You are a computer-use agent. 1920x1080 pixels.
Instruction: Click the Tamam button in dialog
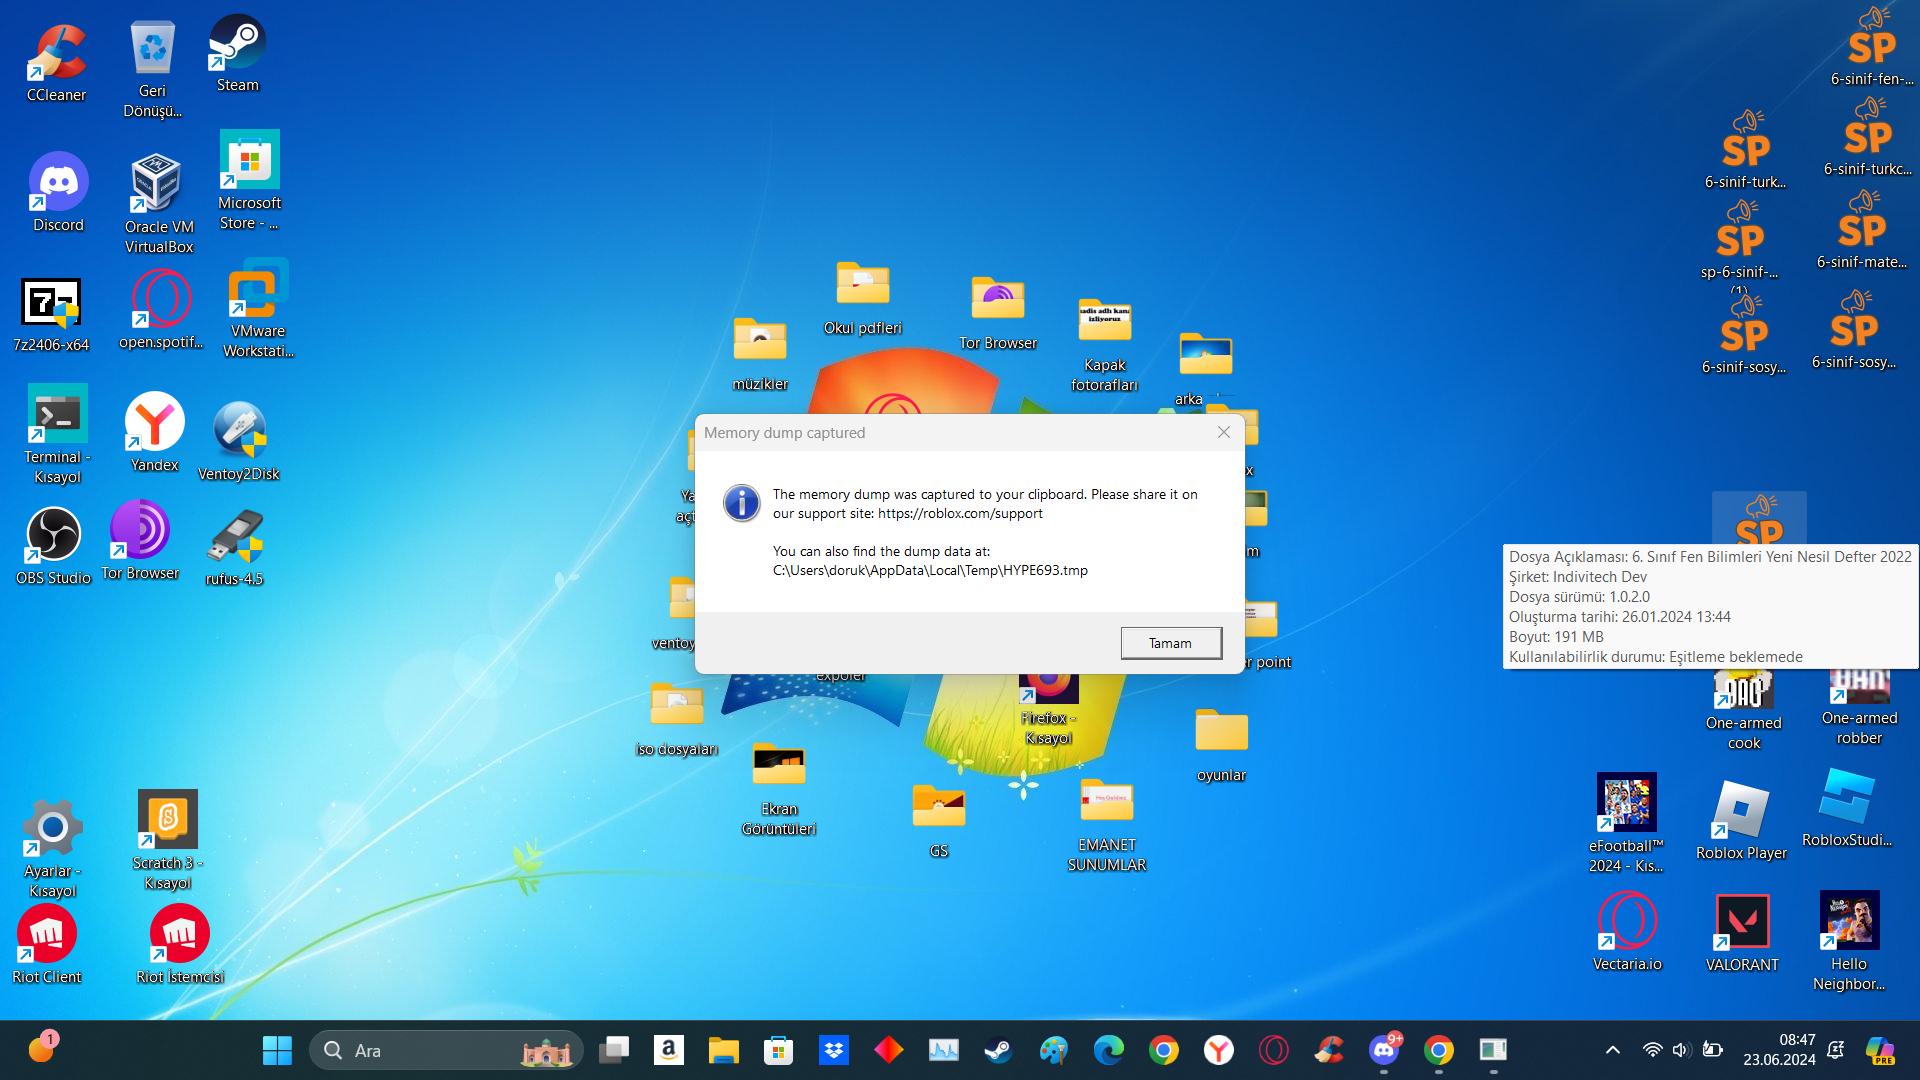coord(1170,643)
